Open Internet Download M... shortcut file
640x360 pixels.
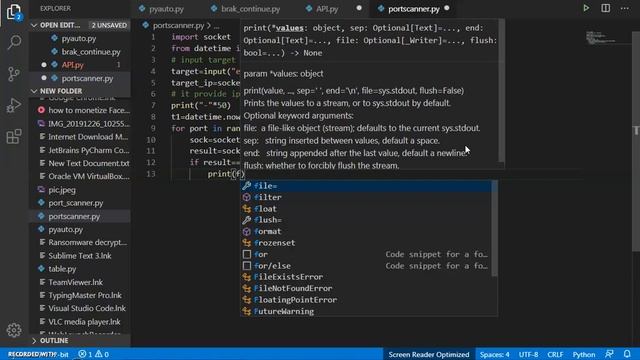click(x=80, y=137)
